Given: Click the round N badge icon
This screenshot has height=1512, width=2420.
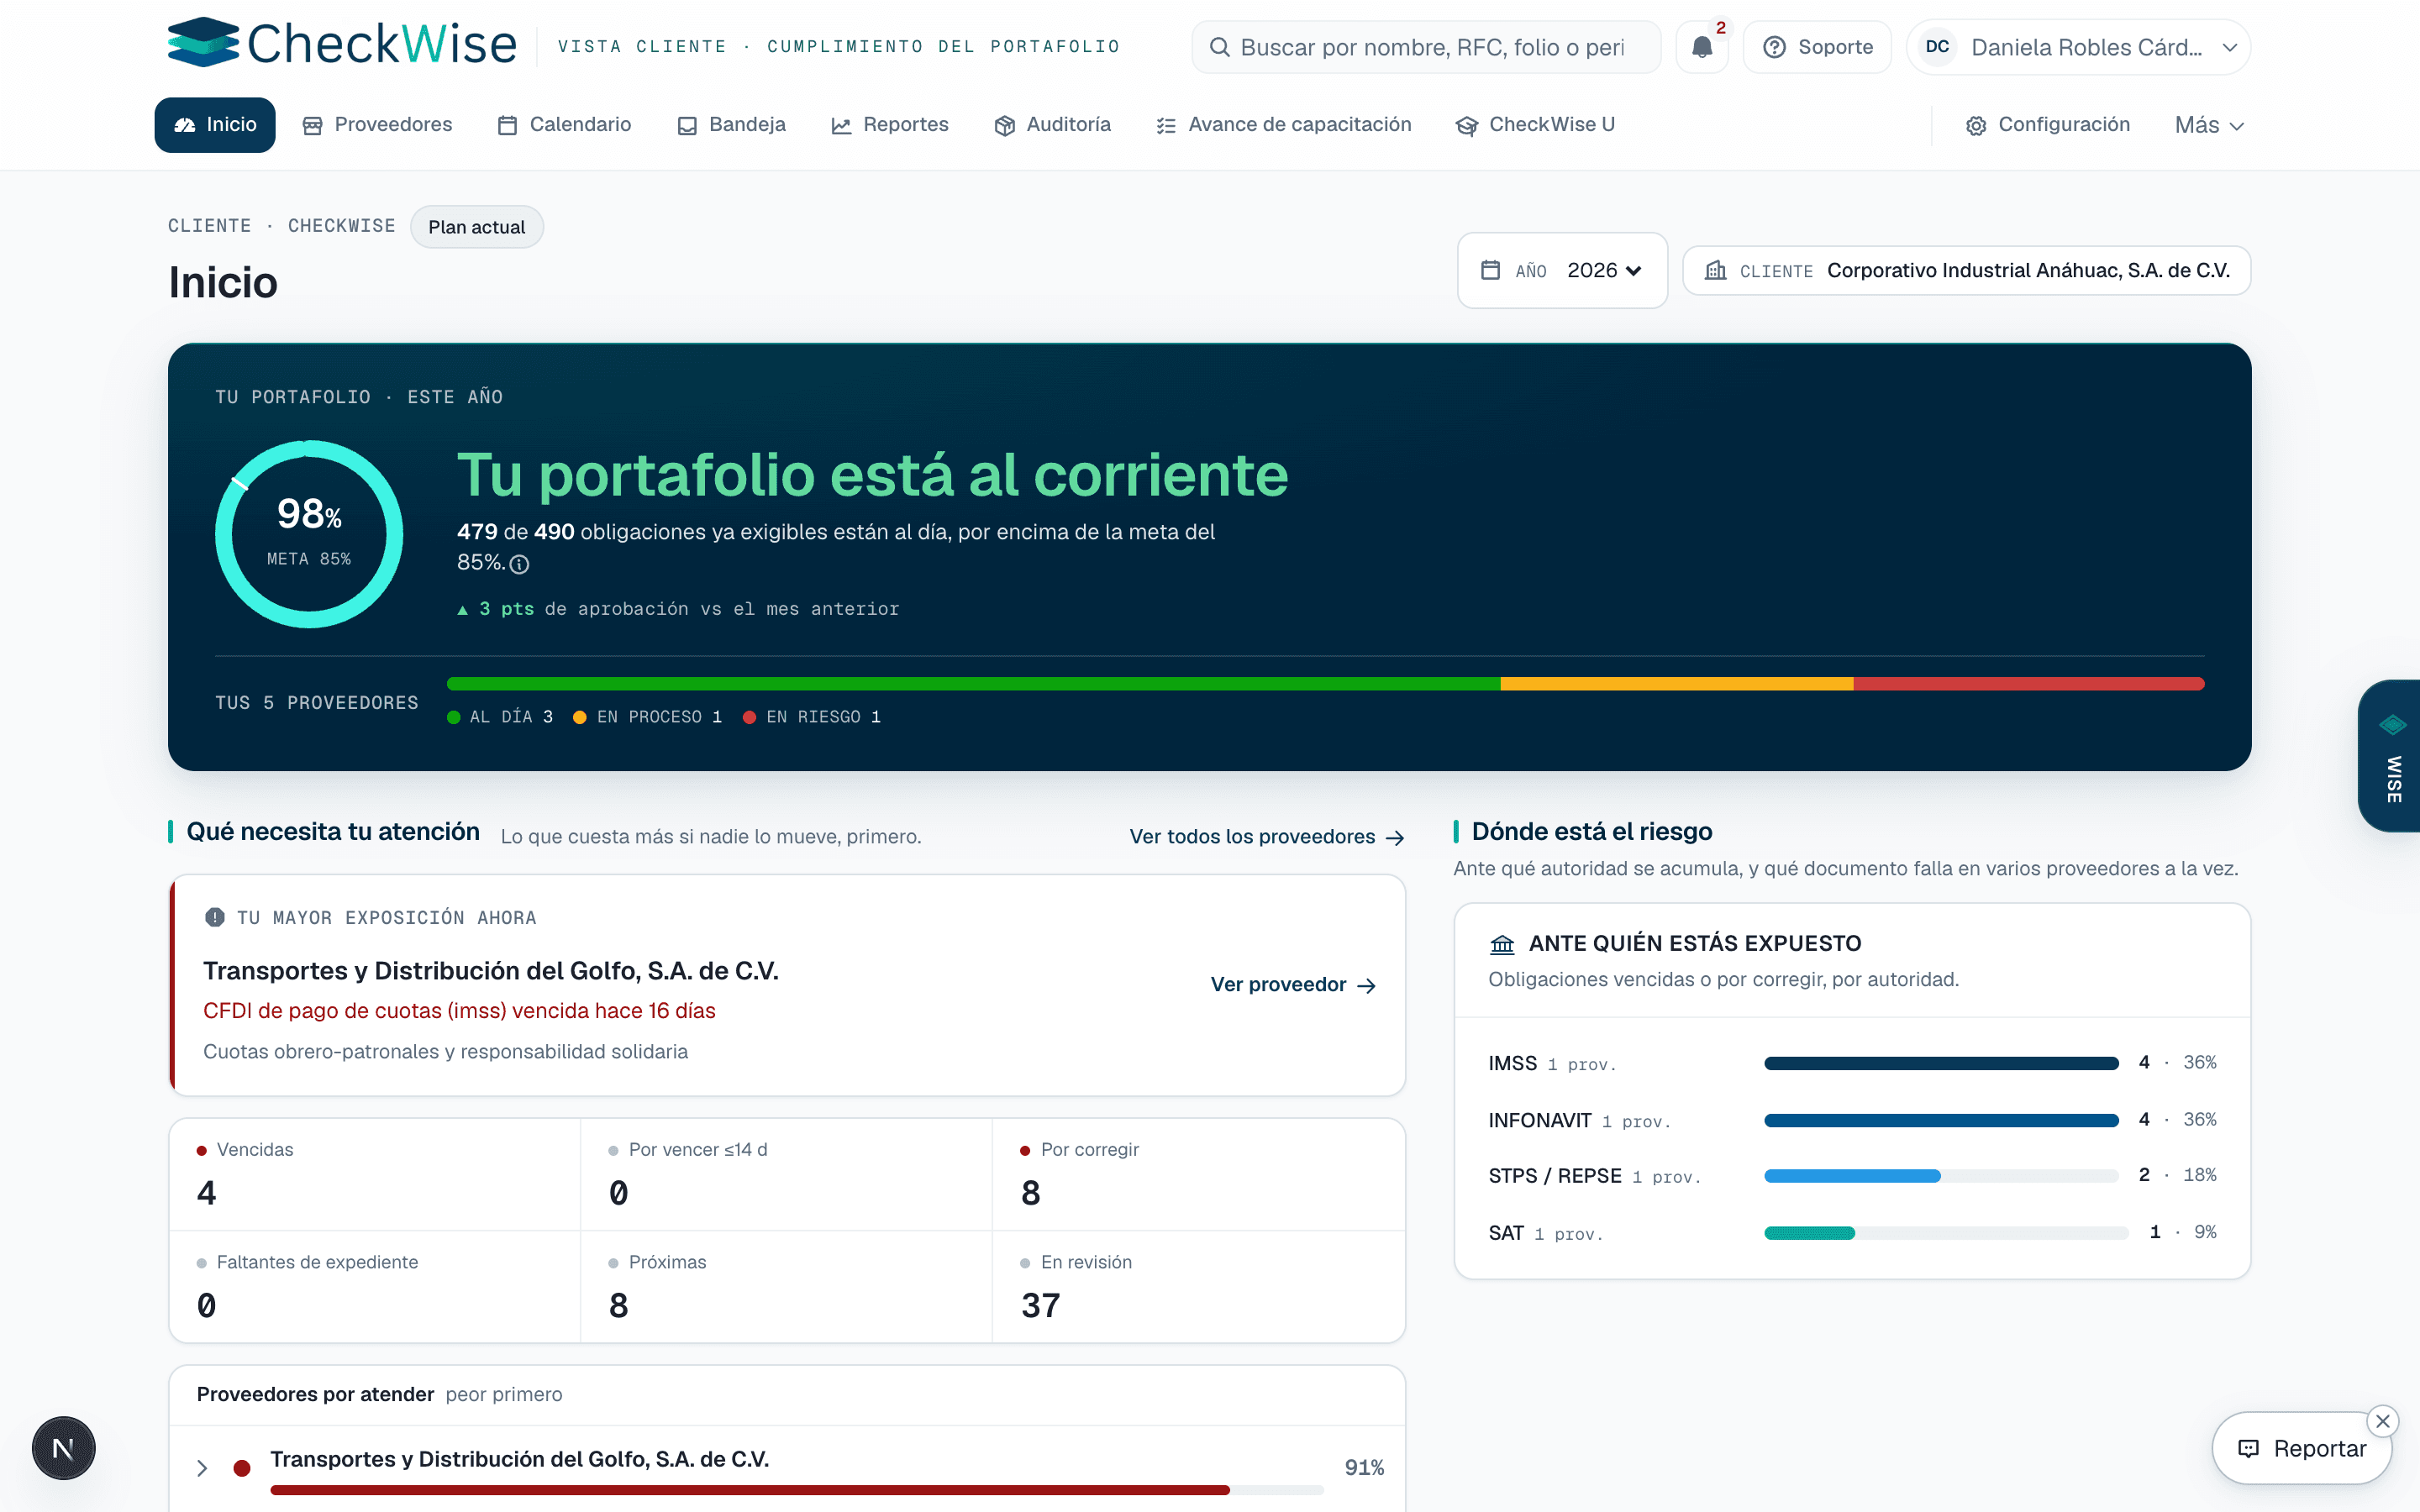Looking at the screenshot, I should [63, 1448].
